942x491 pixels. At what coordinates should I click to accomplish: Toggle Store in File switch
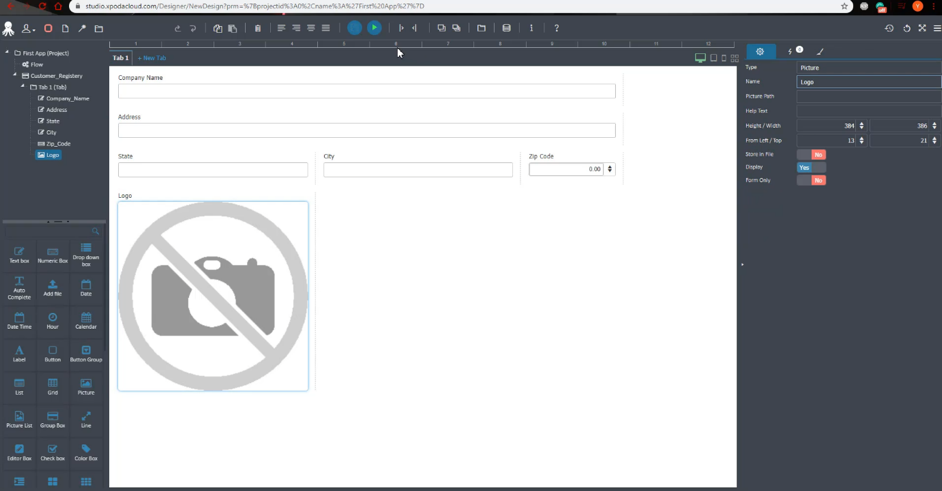[811, 154]
